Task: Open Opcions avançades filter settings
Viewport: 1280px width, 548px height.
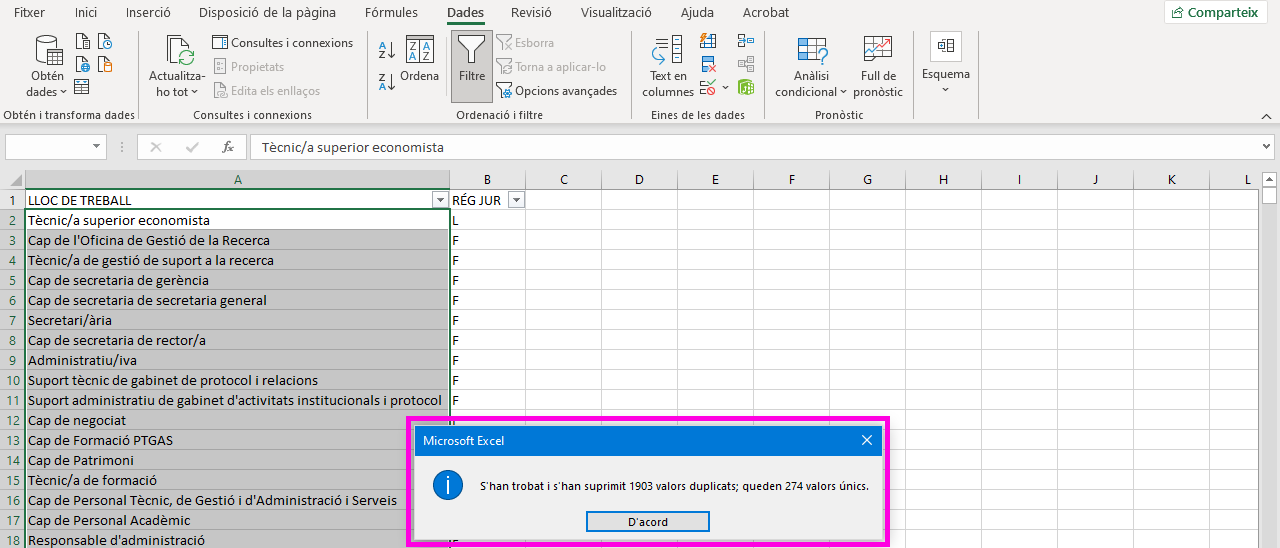Action: 557,91
